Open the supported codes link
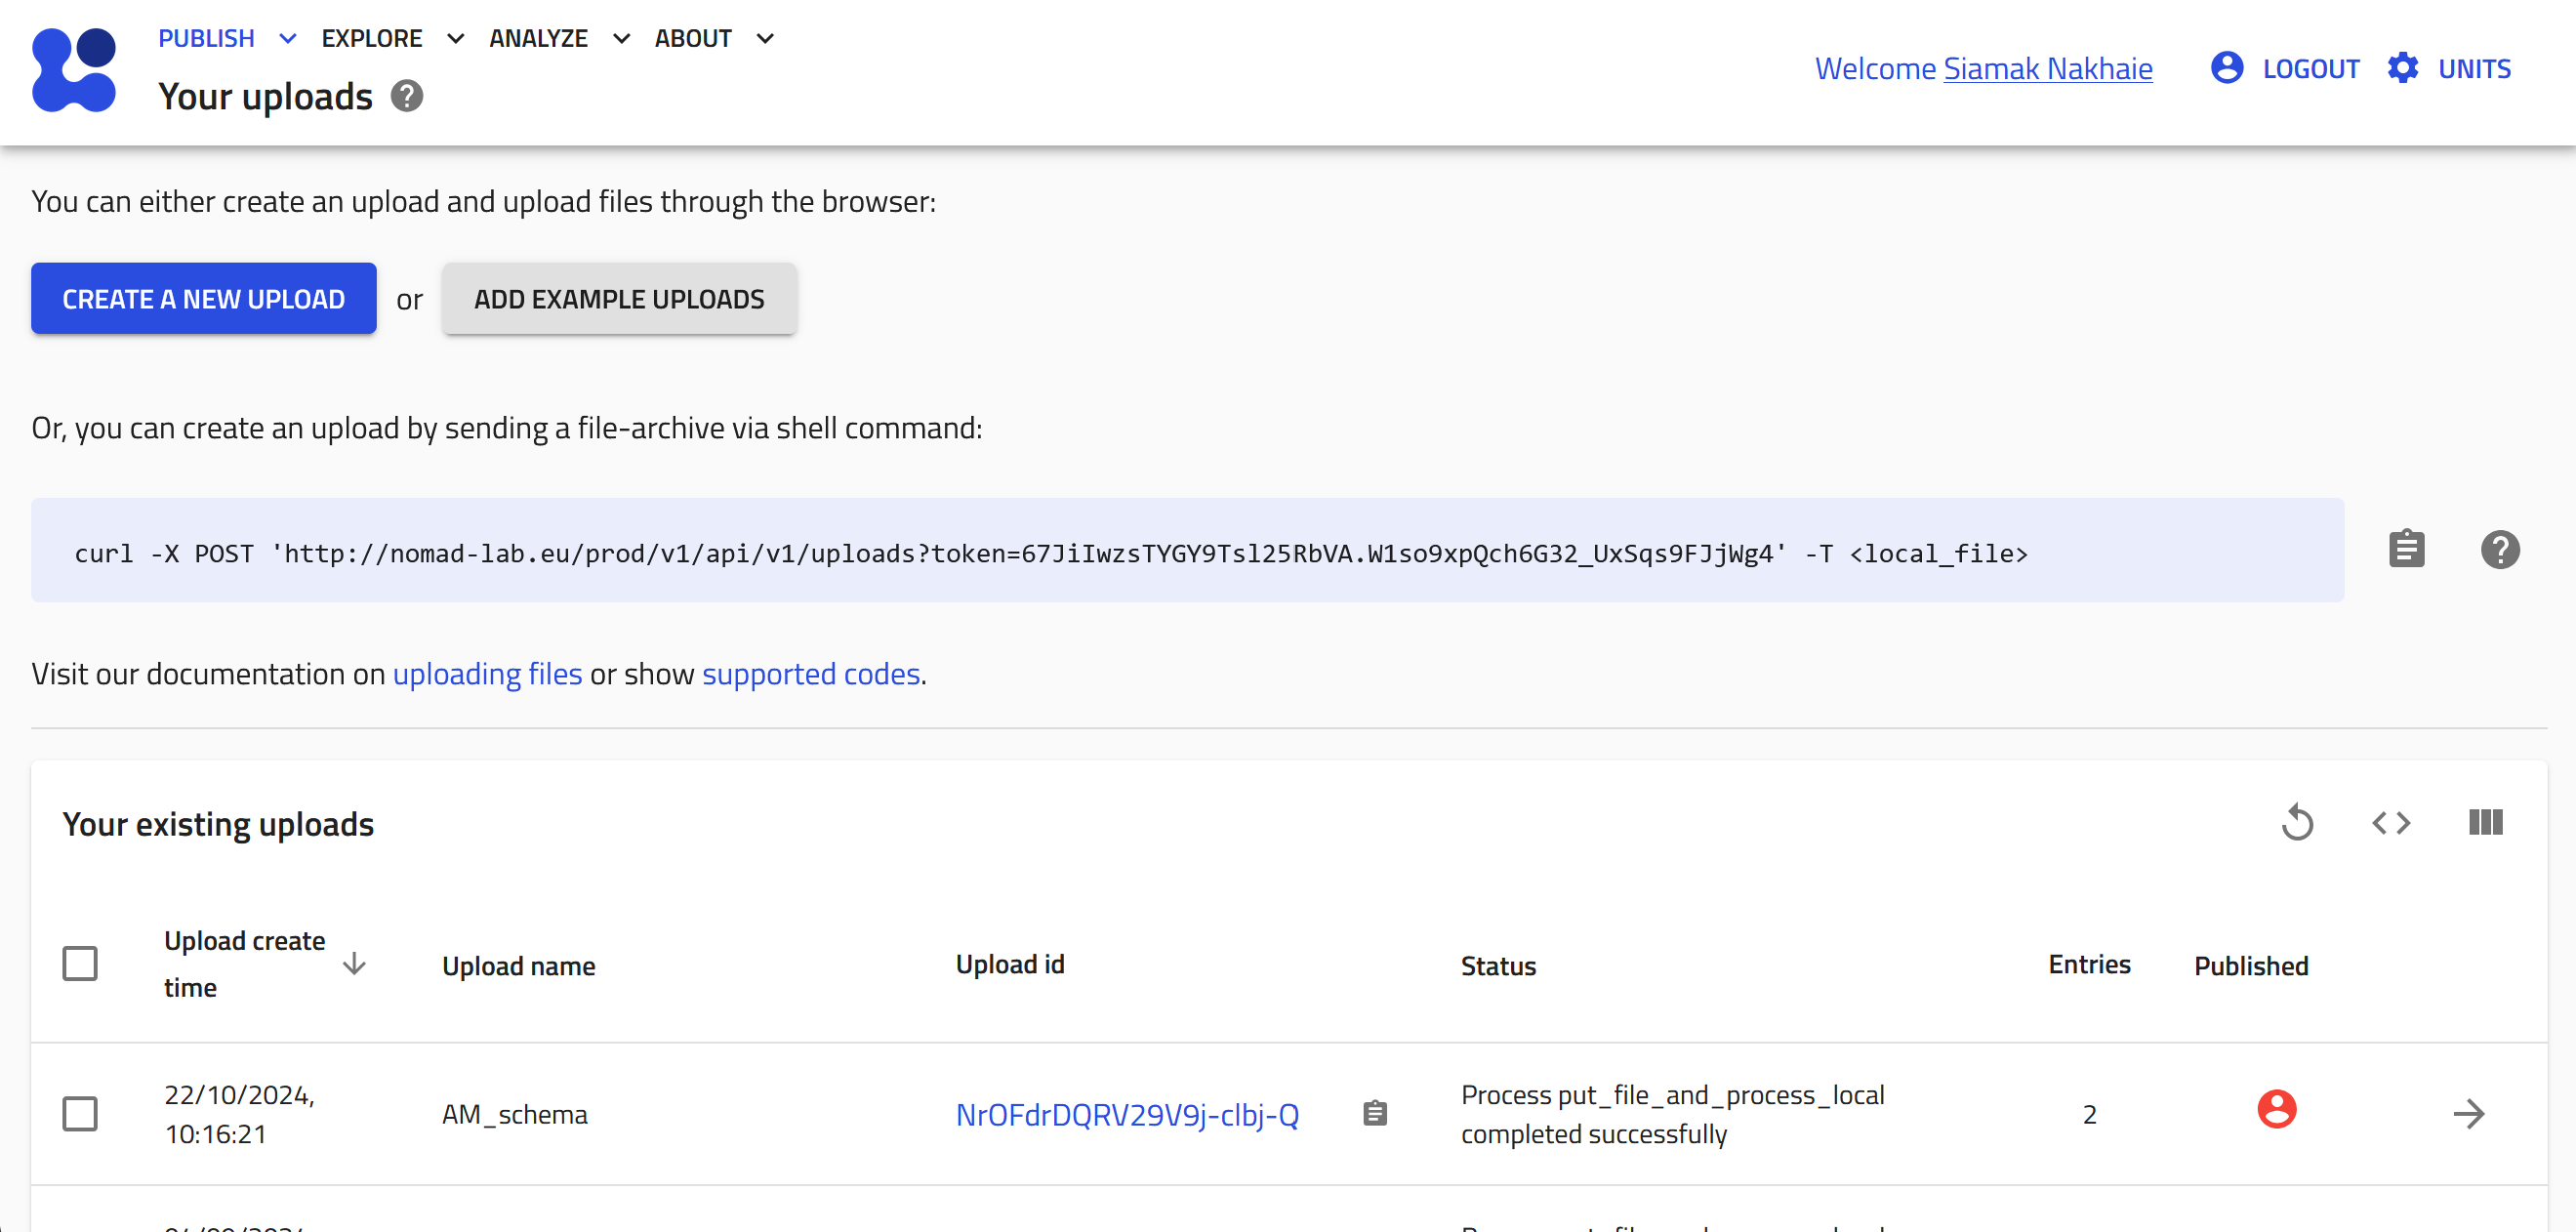The image size is (2576, 1232). pos(811,673)
